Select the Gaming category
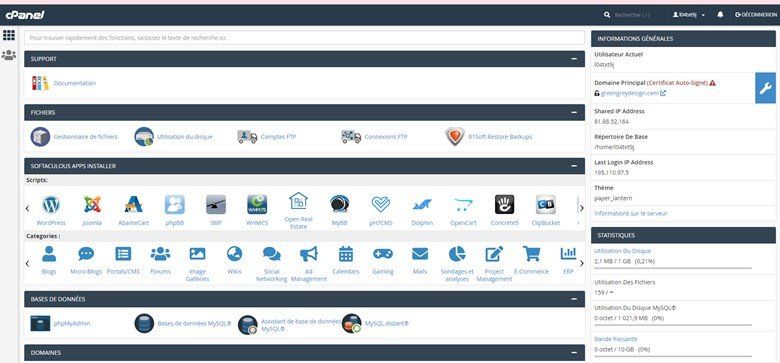The height and width of the screenshot is (363, 780). click(x=383, y=254)
